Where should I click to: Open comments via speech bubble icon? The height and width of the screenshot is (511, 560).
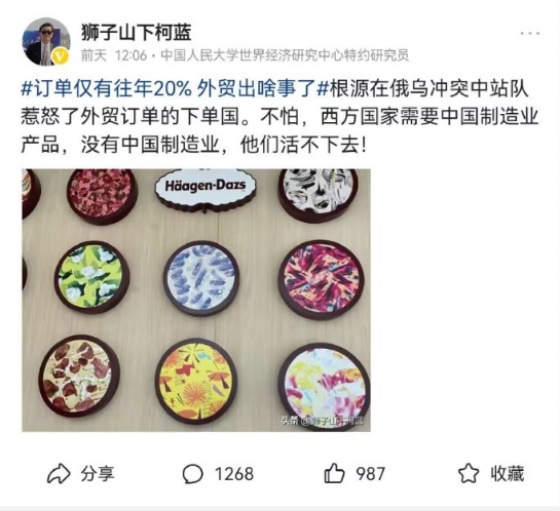(x=193, y=474)
